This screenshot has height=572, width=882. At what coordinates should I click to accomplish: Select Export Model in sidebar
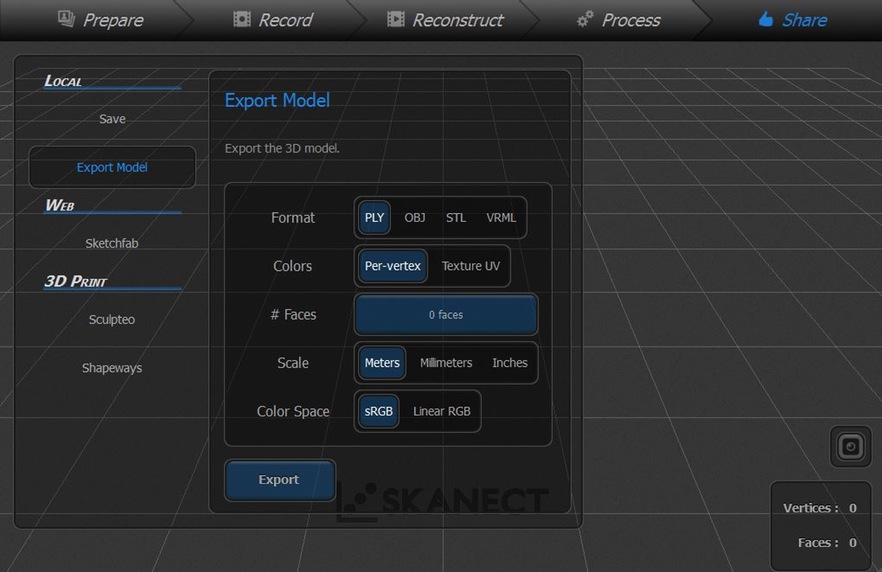pyautogui.click(x=112, y=168)
